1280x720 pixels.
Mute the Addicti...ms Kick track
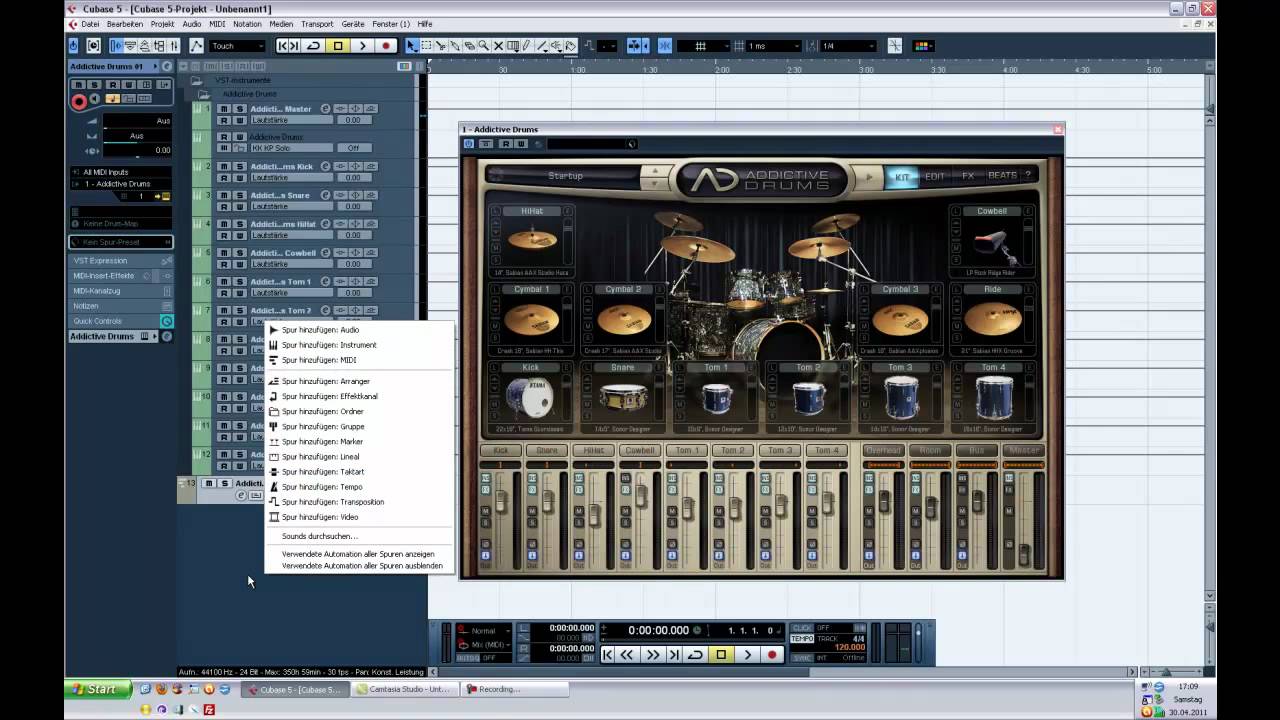224,167
